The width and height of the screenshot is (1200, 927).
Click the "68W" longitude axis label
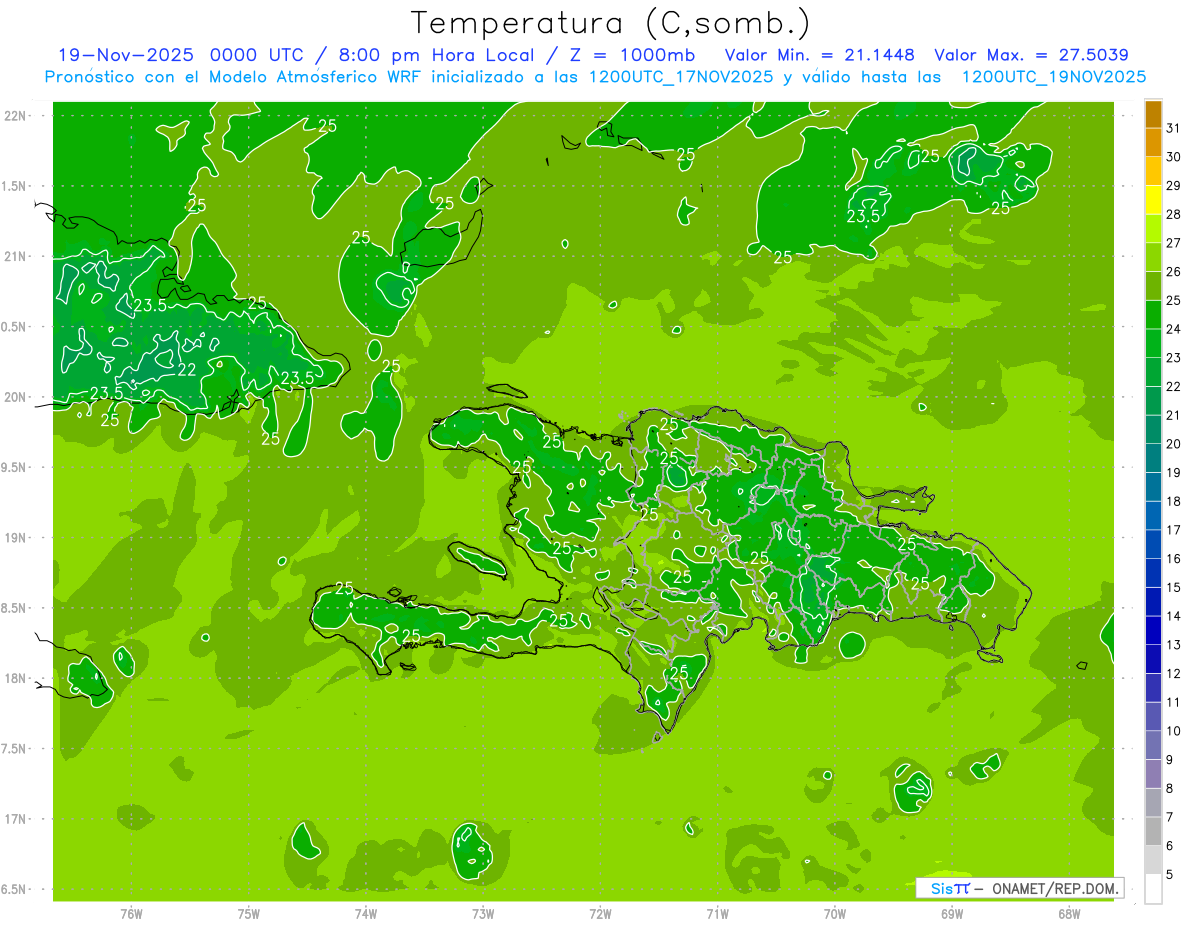coord(1069,912)
